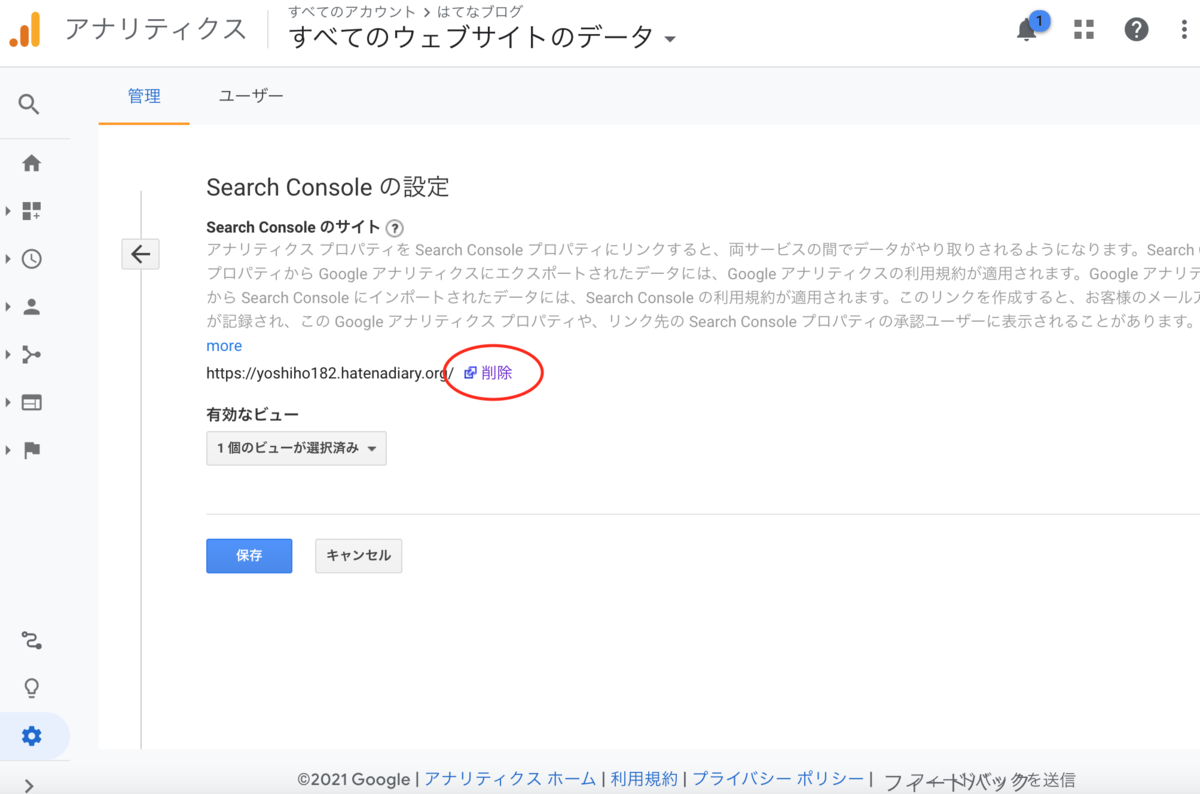1200x794 pixels.
Task: Click the external link icon beside 削除
Action: pyautogui.click(x=470, y=373)
